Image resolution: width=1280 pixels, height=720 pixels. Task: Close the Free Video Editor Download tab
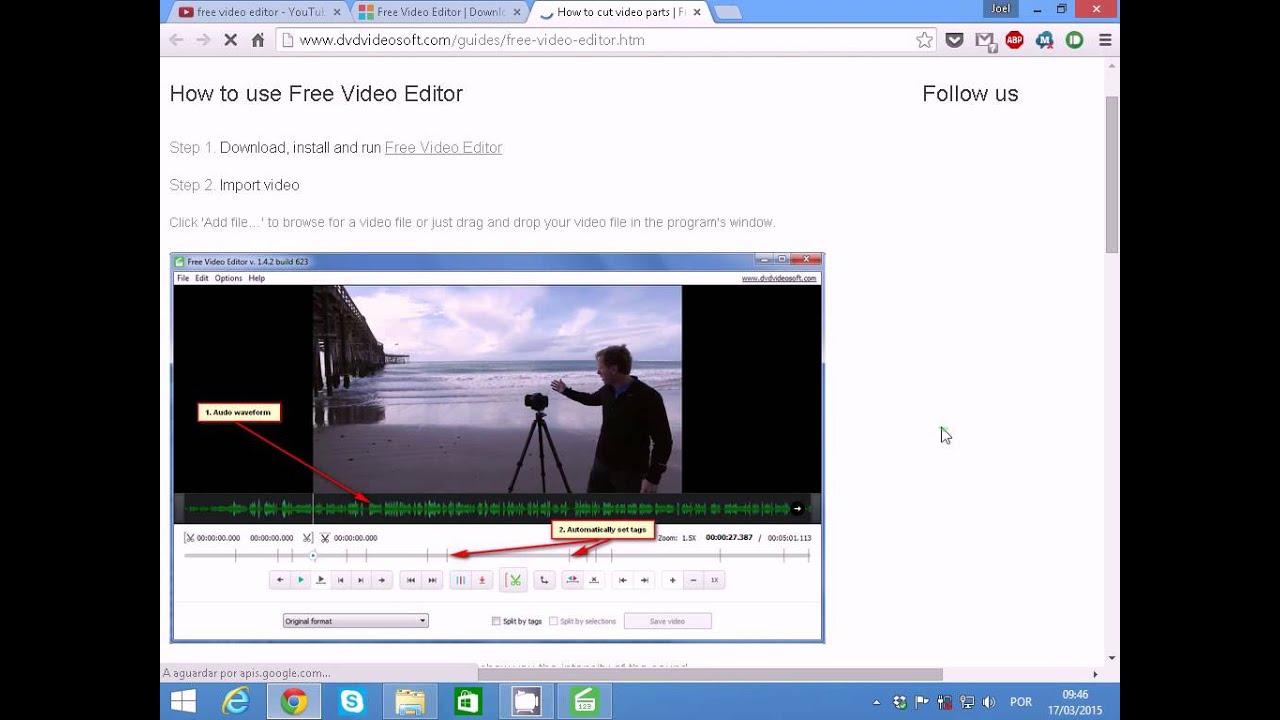pos(516,12)
